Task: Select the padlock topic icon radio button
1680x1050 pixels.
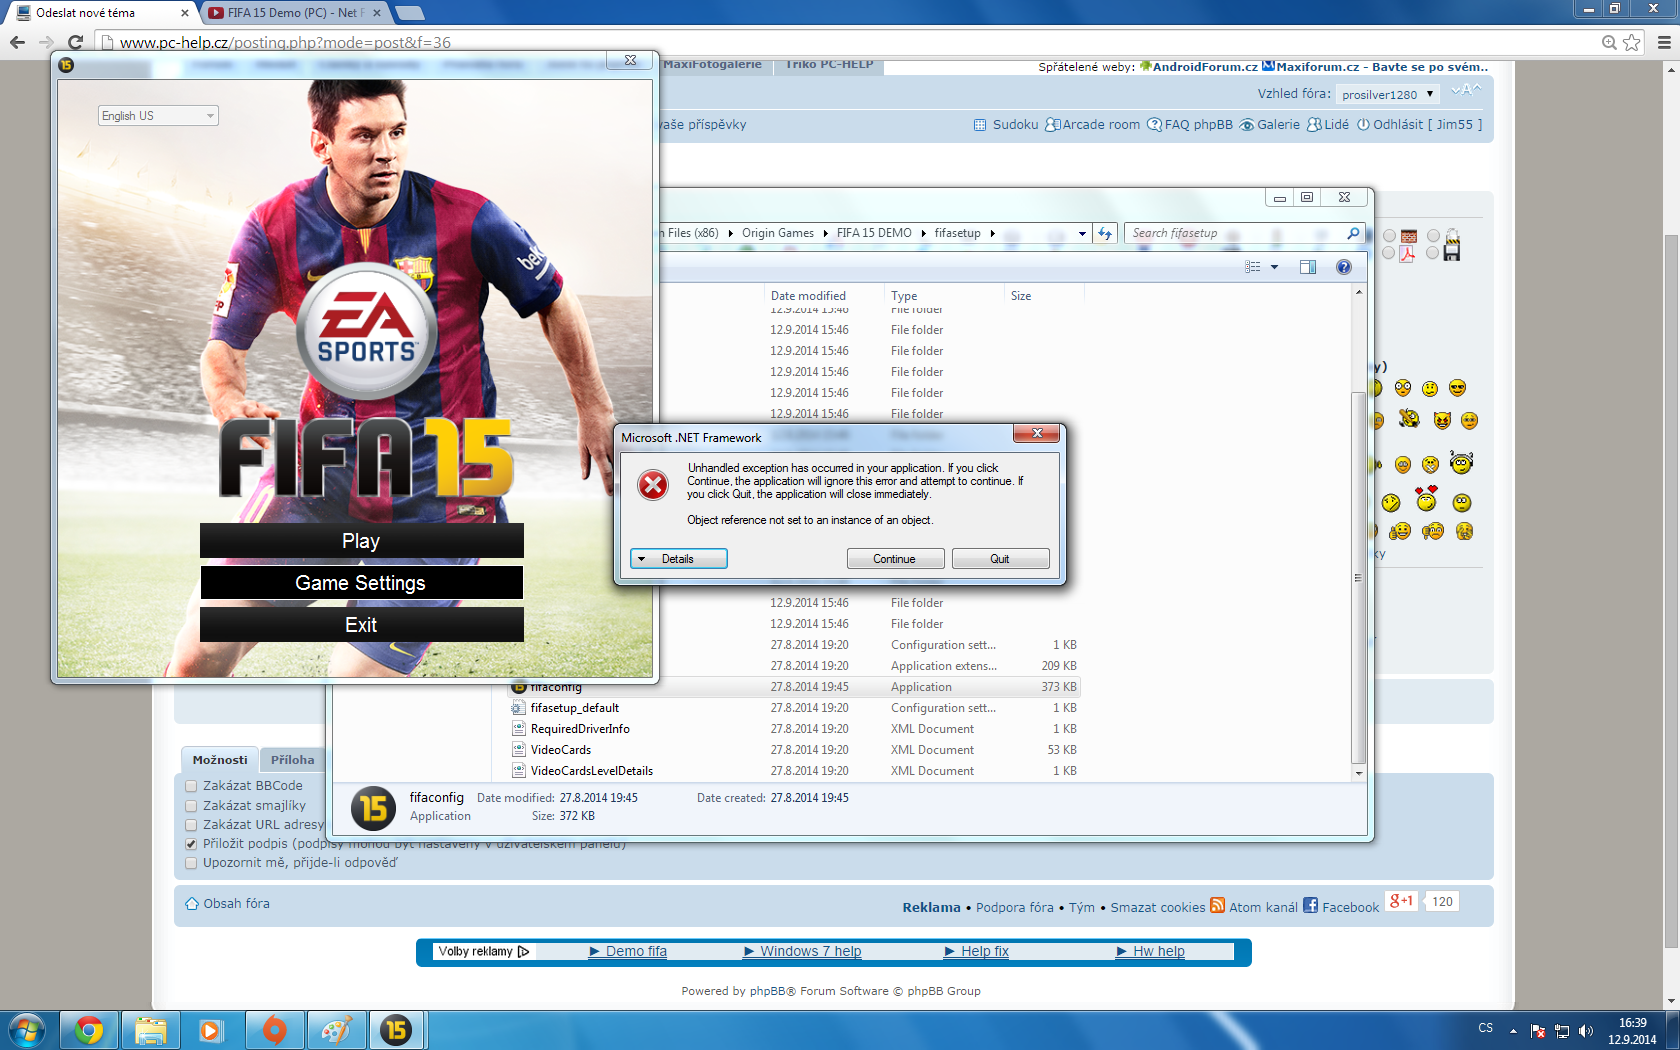Action: [x=1433, y=236]
